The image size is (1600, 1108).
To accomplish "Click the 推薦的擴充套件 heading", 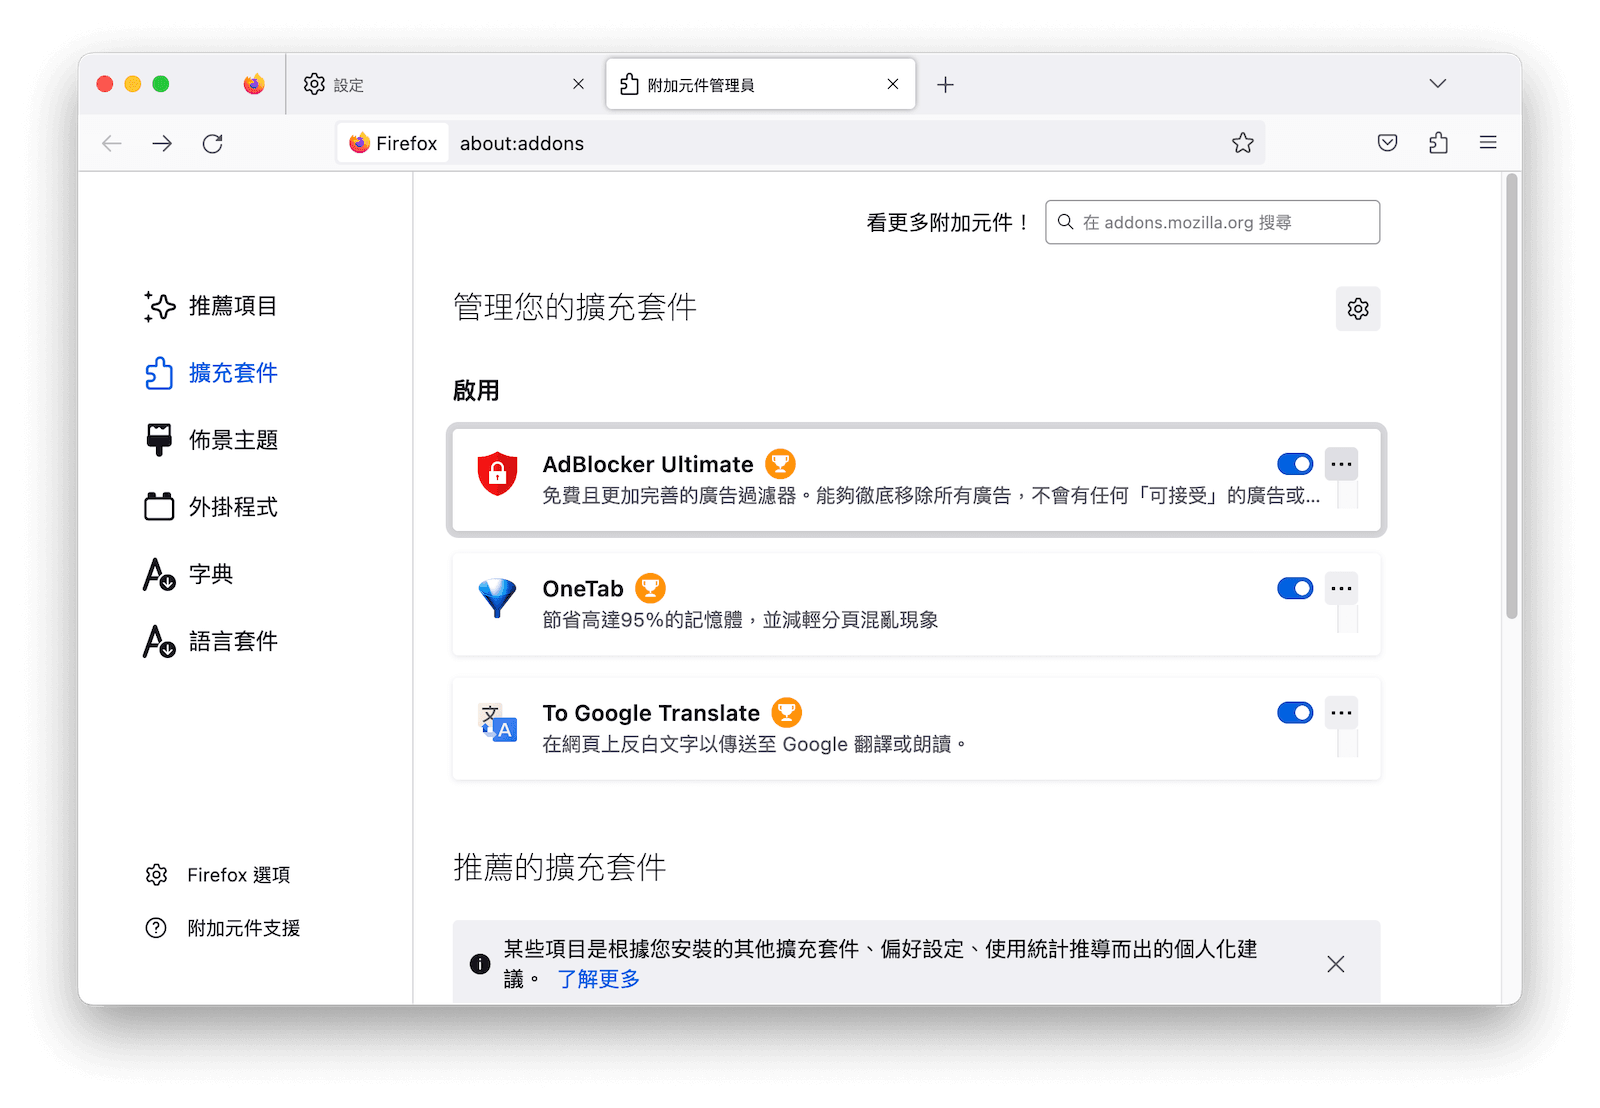I will click(560, 867).
